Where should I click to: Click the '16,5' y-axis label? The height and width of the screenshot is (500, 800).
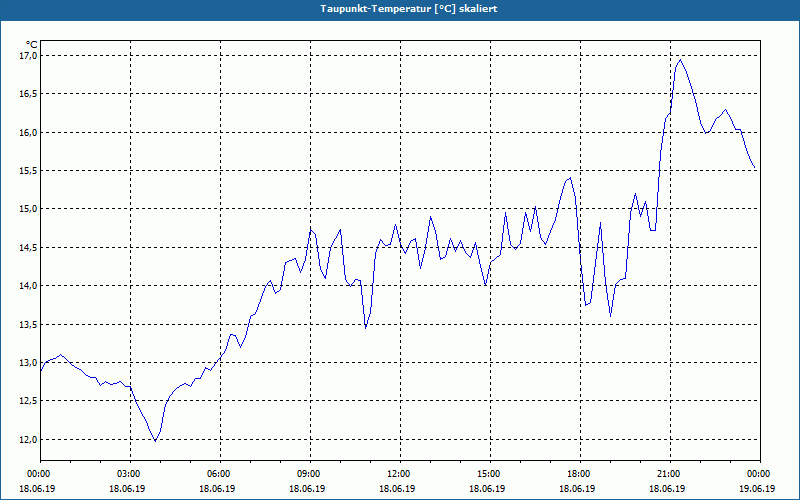coord(28,93)
